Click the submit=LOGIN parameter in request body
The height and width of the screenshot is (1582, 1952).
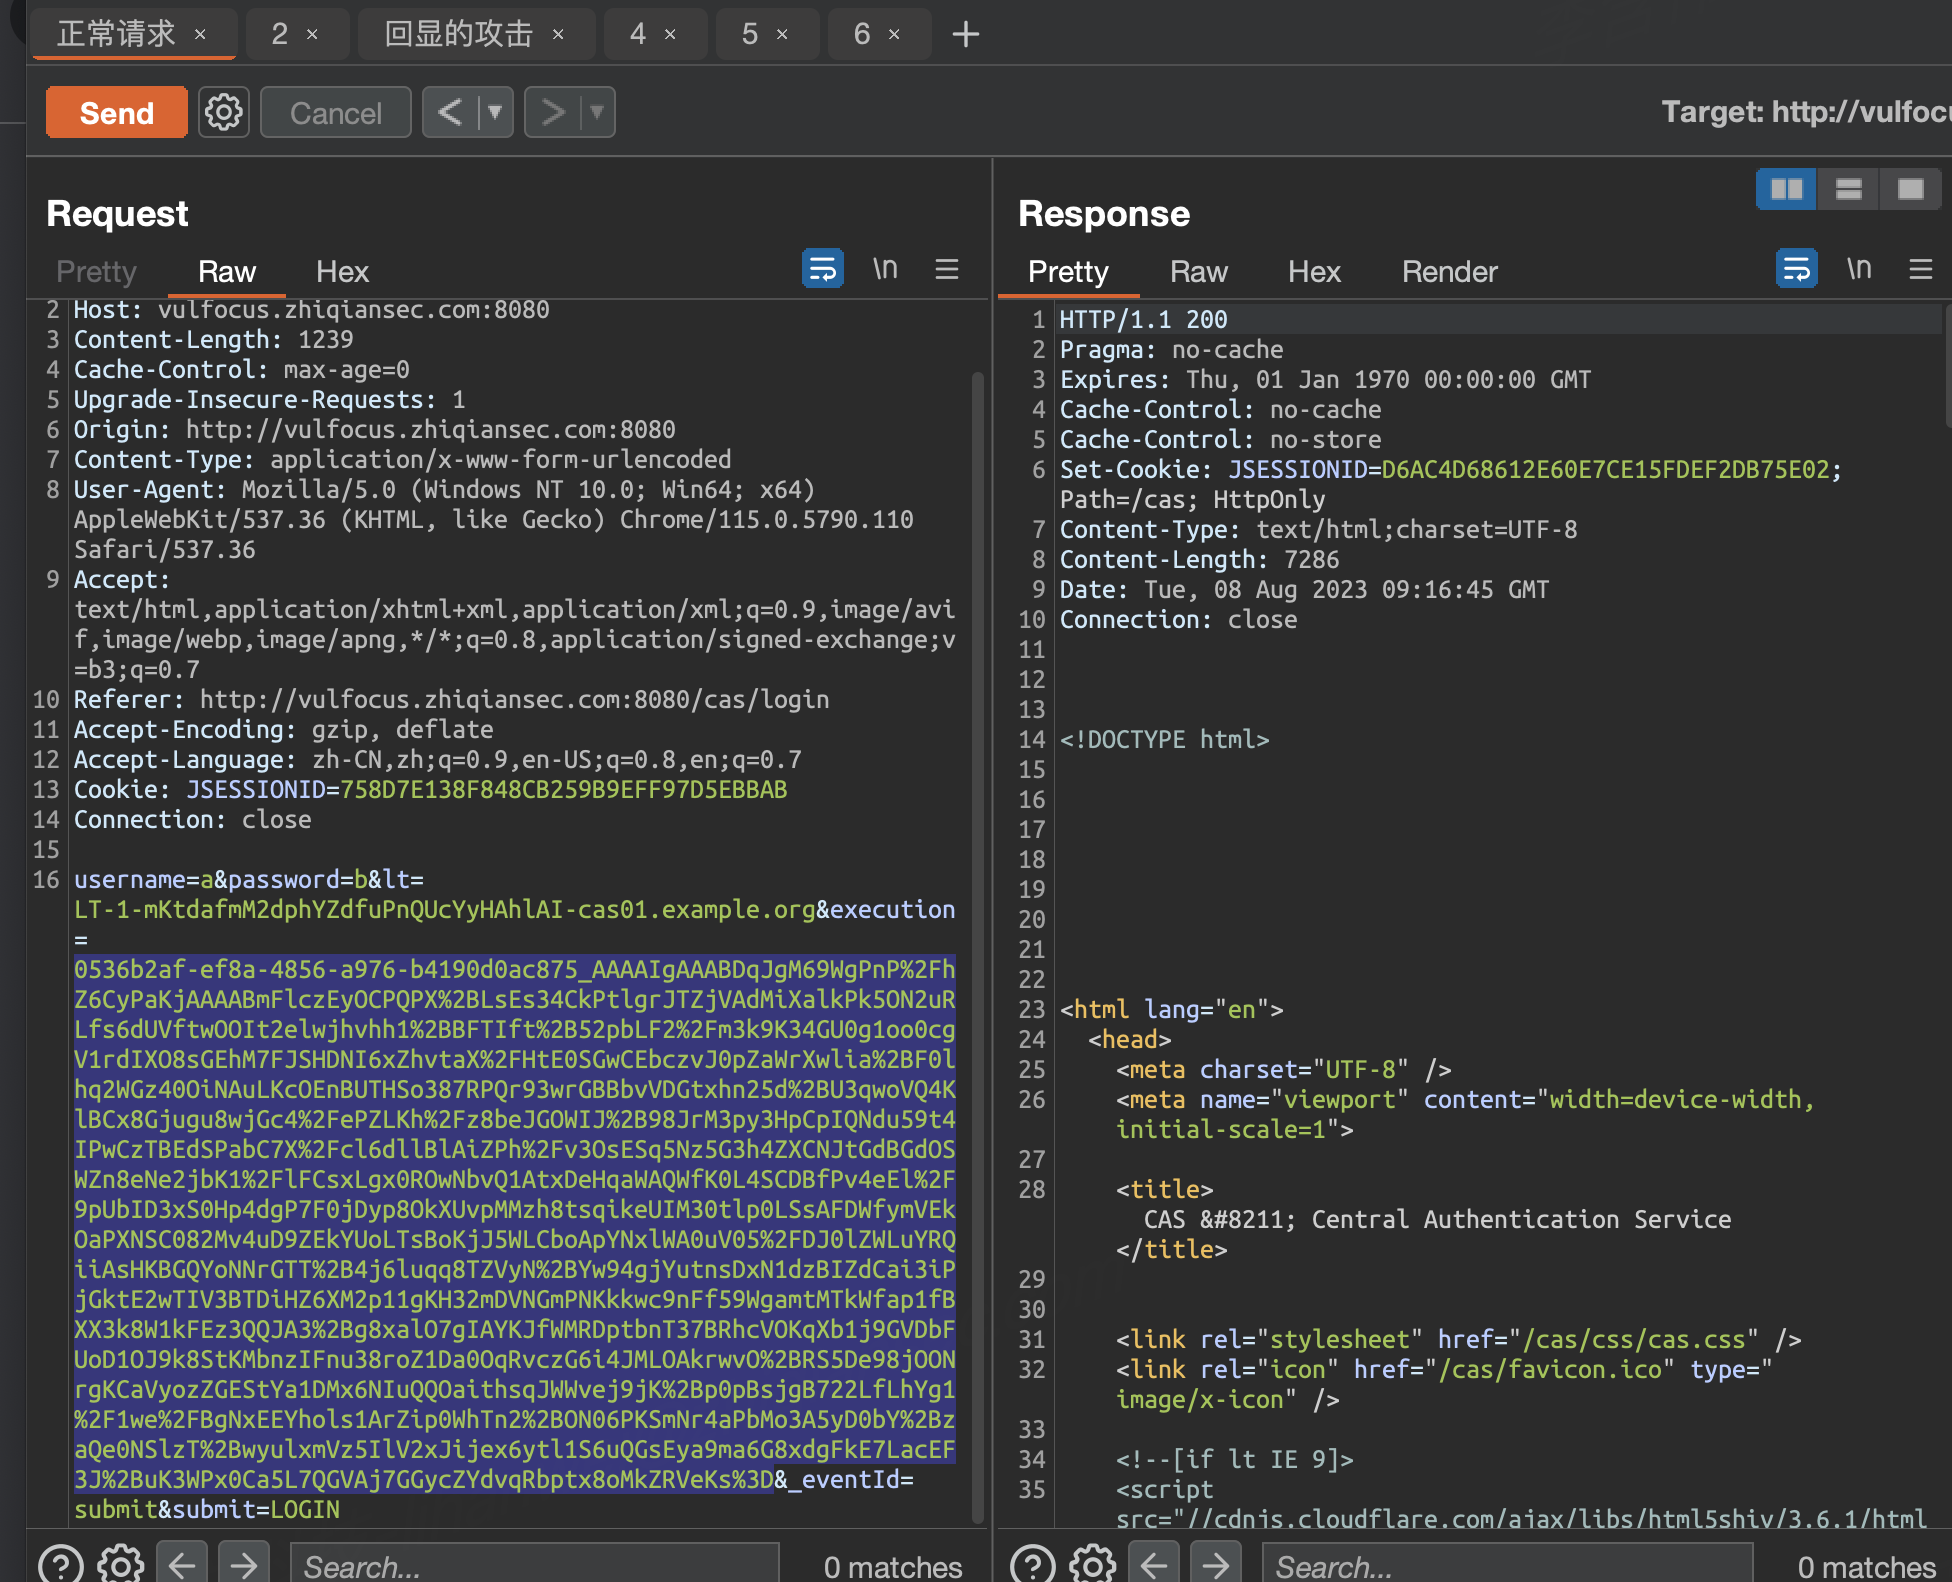tap(256, 1510)
